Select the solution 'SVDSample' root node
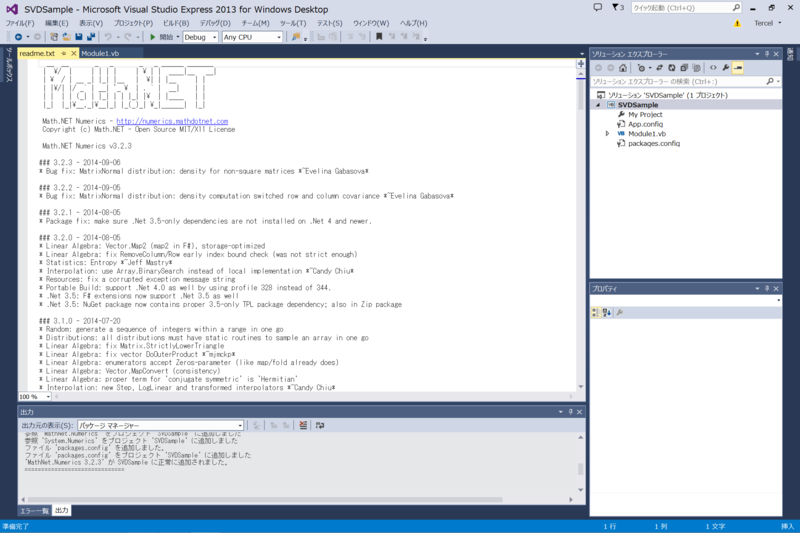The image size is (800, 533). click(x=667, y=95)
